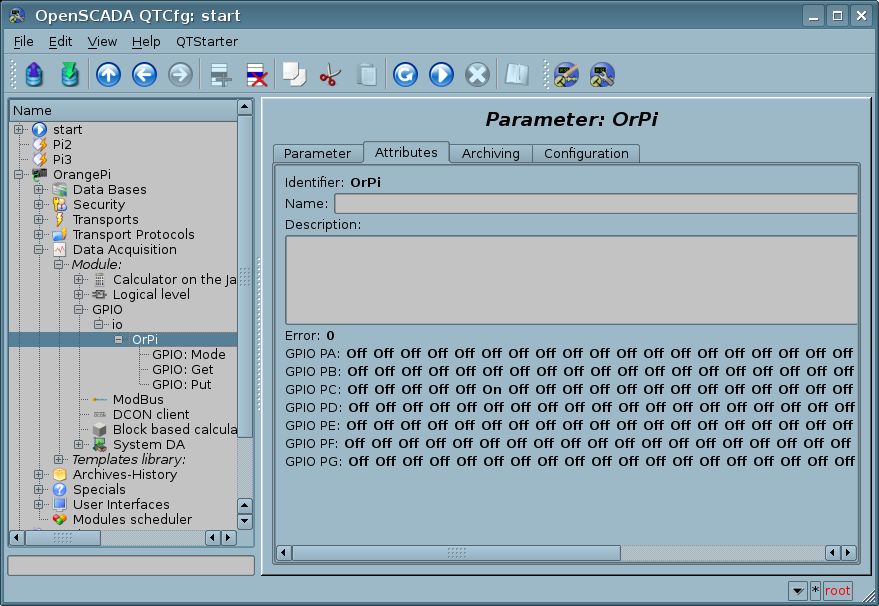The height and width of the screenshot is (606, 879).
Task: Navigate back with the left arrow icon
Action: coord(144,75)
